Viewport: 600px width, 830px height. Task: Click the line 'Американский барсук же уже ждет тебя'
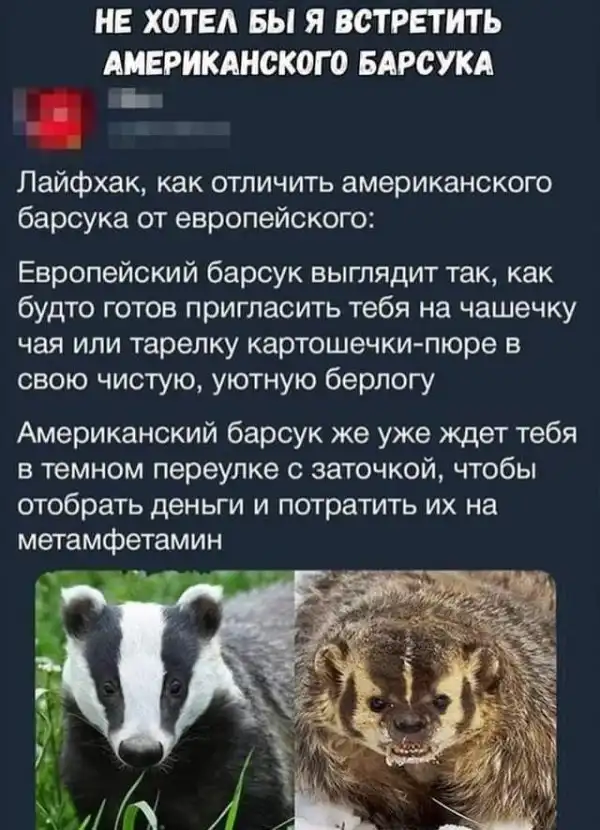298,435
